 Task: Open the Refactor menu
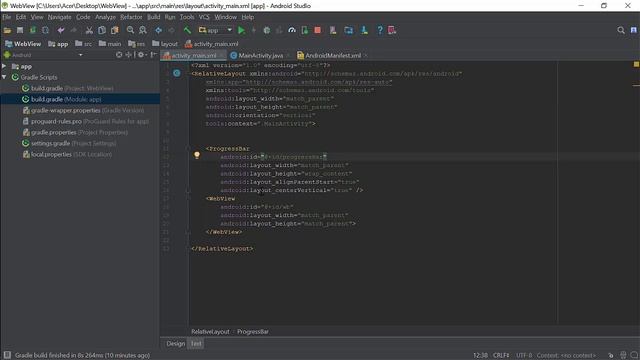click(x=131, y=17)
